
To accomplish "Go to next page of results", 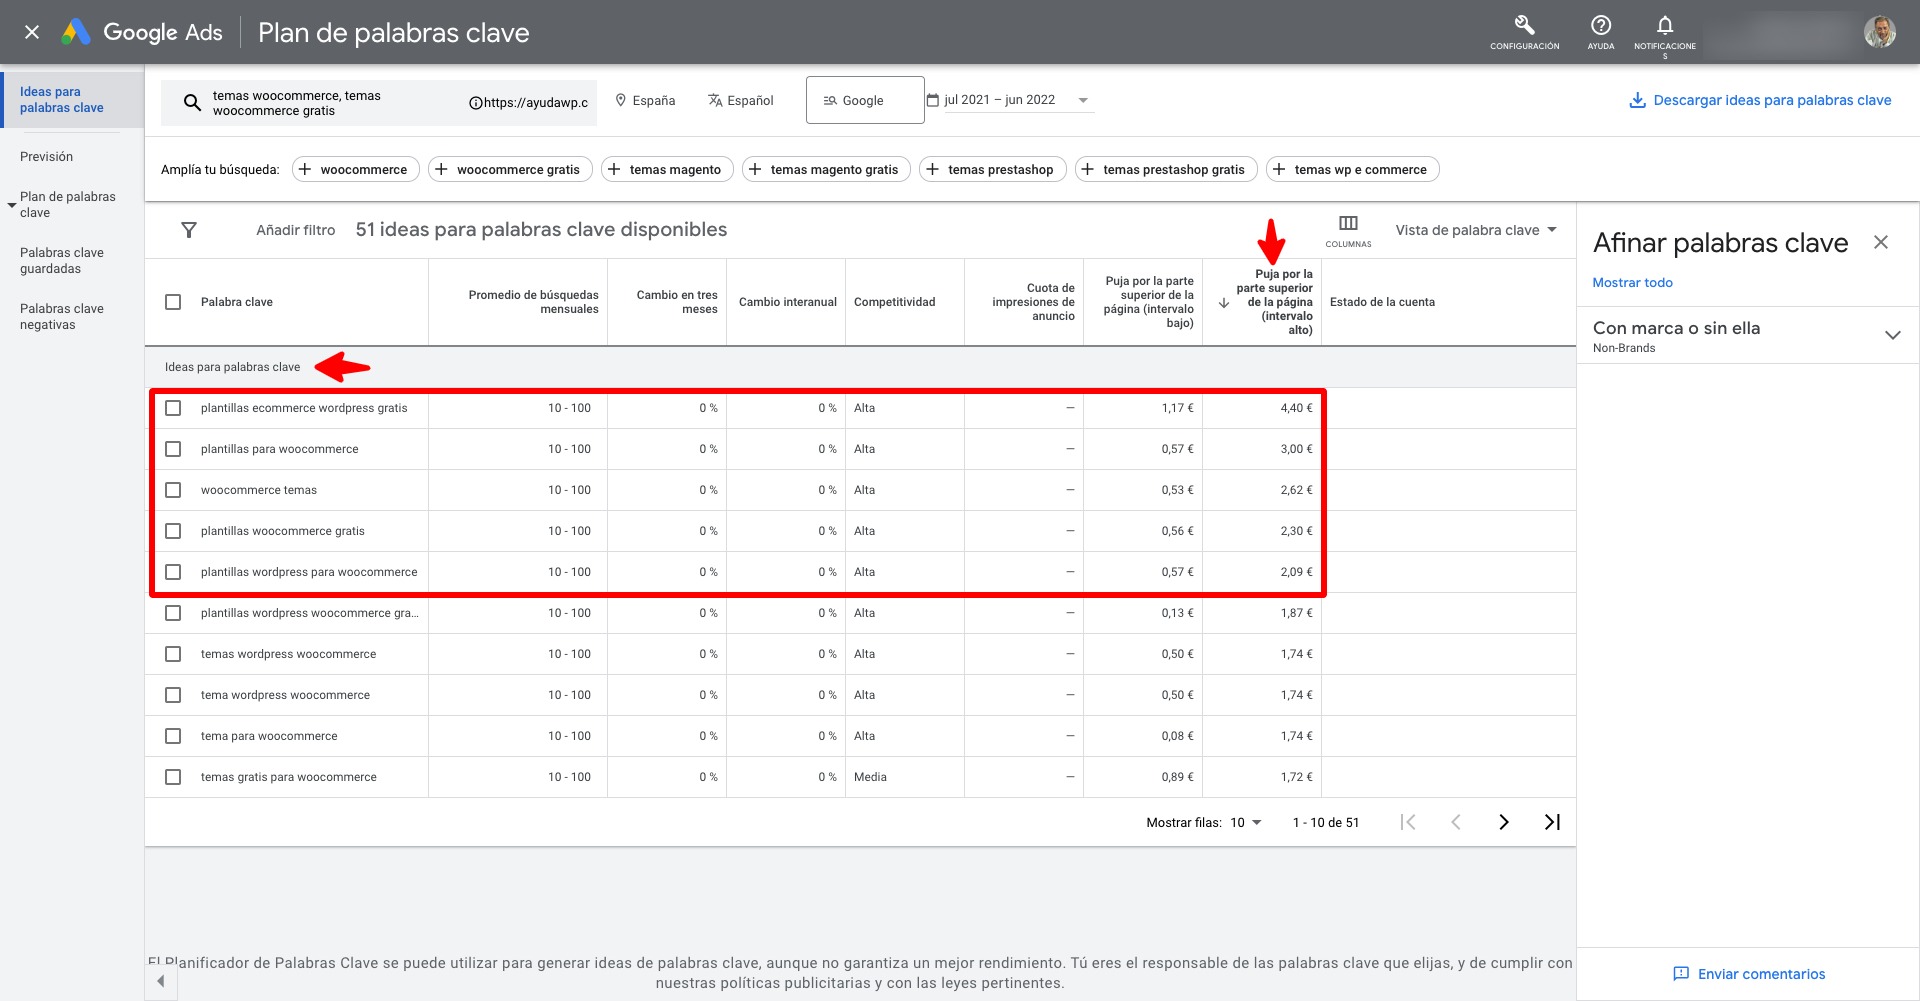I will pyautogui.click(x=1503, y=822).
